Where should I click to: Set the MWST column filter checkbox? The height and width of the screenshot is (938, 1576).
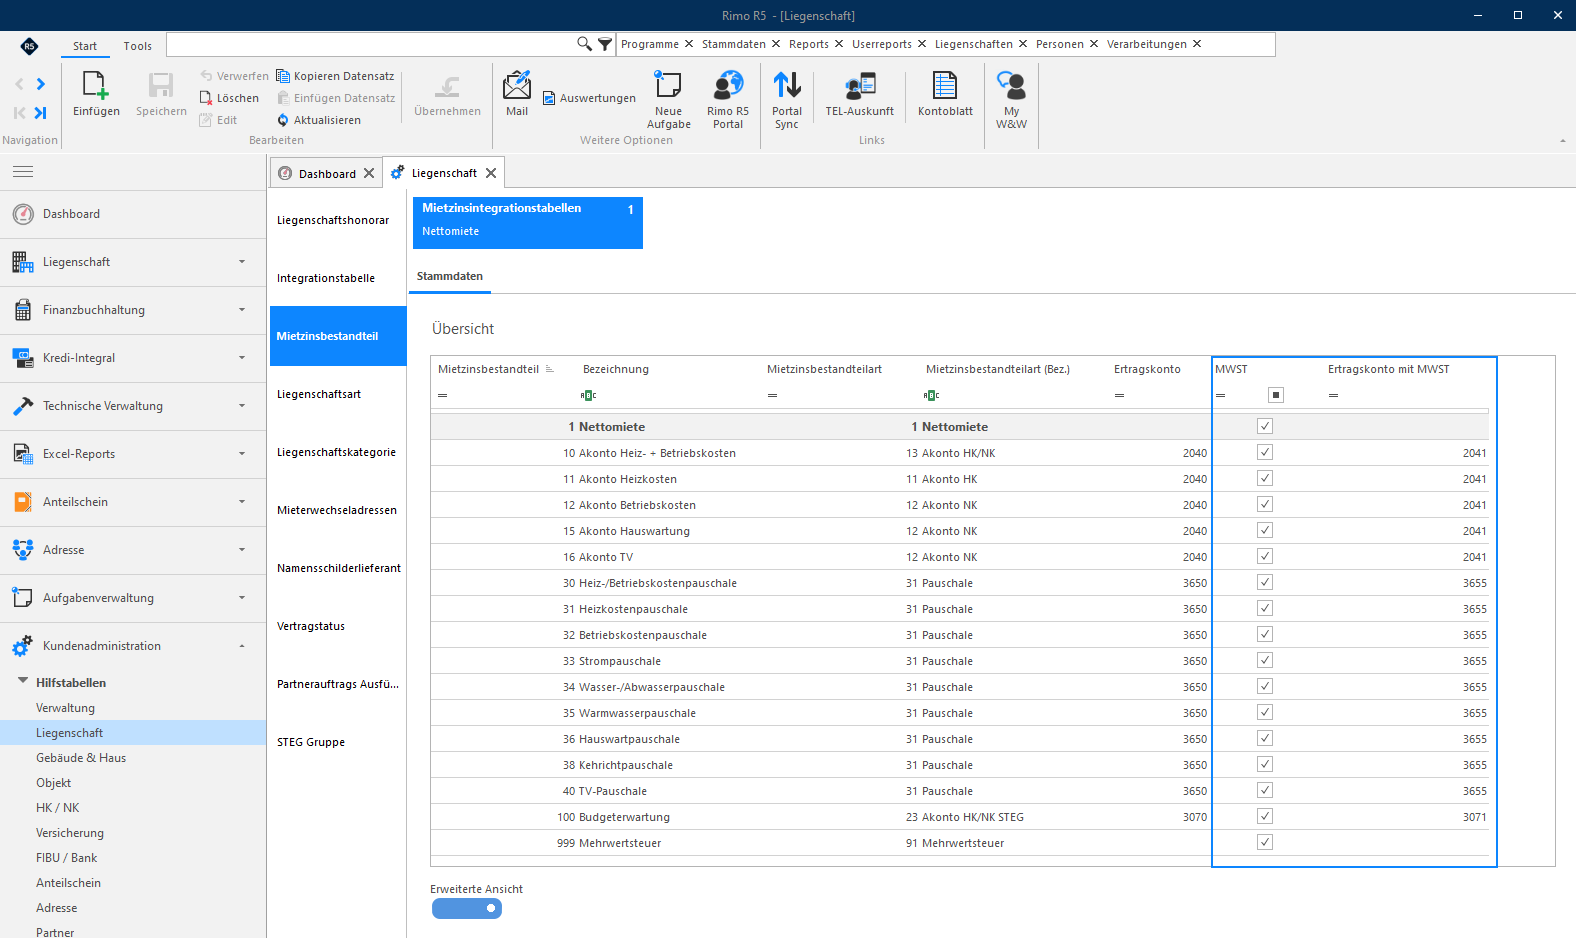tap(1276, 395)
